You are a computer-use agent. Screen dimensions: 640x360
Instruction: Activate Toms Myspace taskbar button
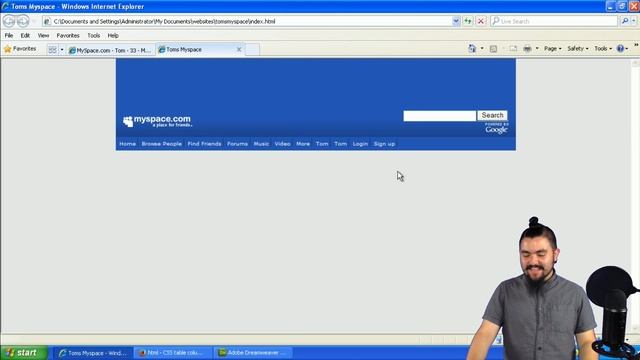[92, 353]
